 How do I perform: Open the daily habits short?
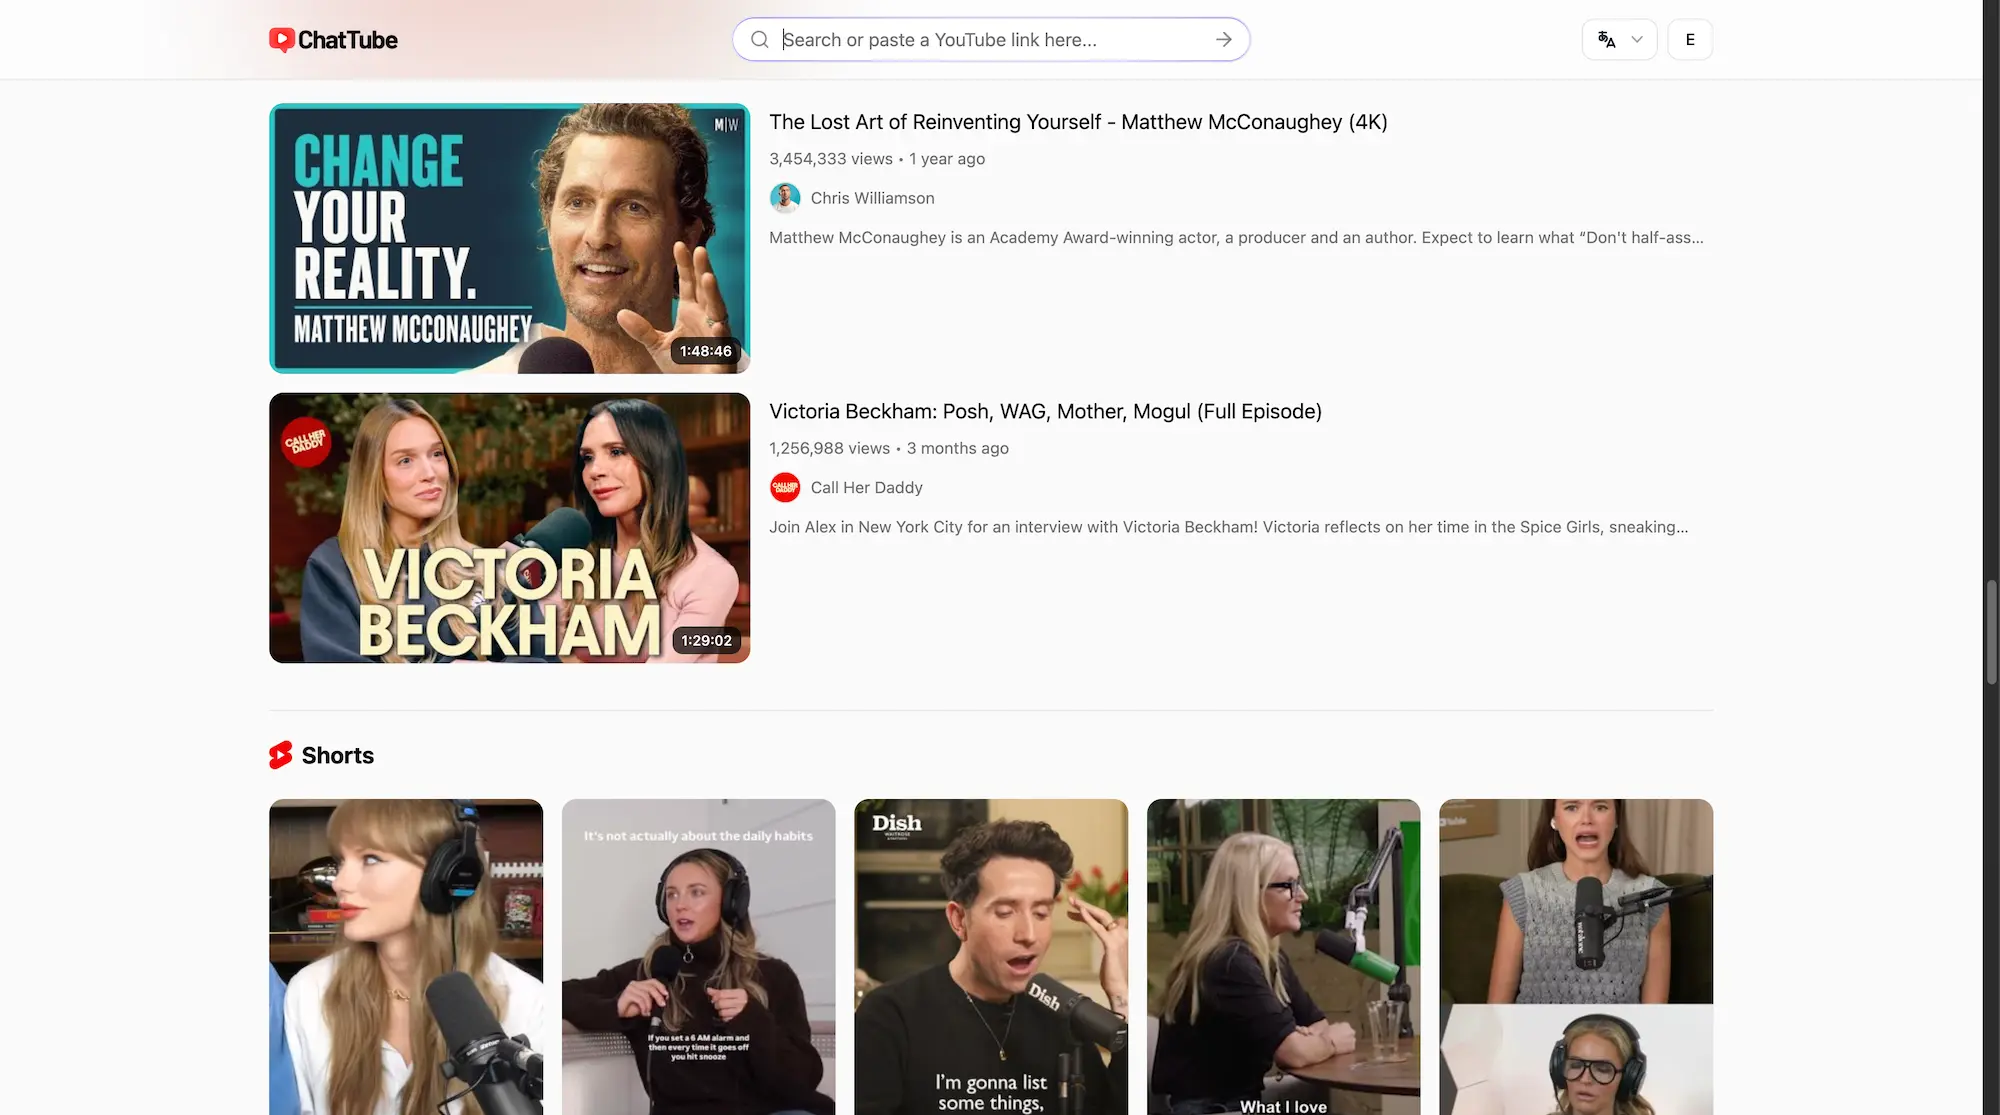[x=698, y=957]
